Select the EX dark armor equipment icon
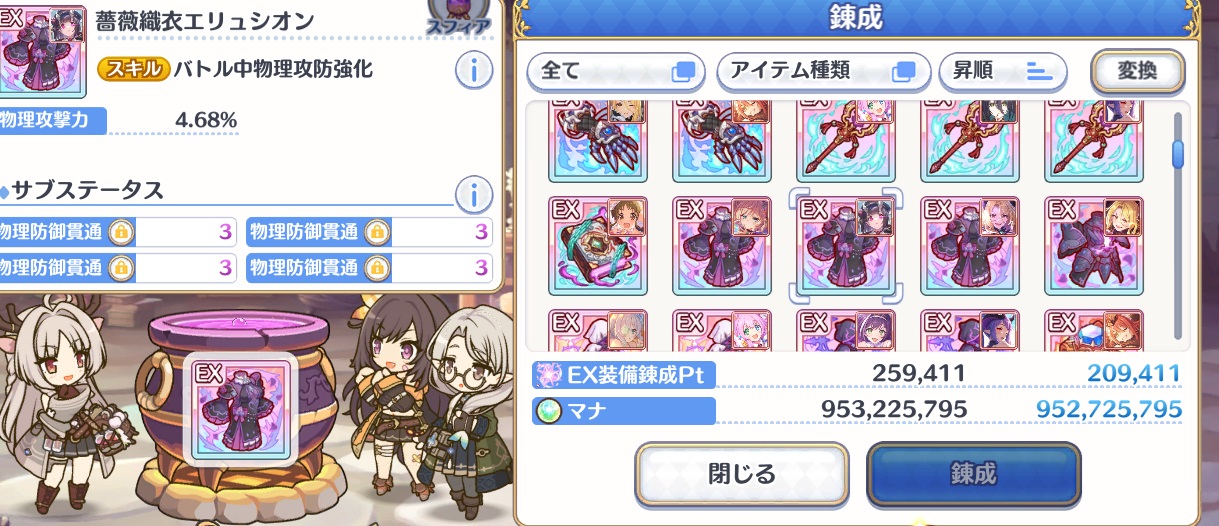The height and width of the screenshot is (526, 1219). 1094,245
